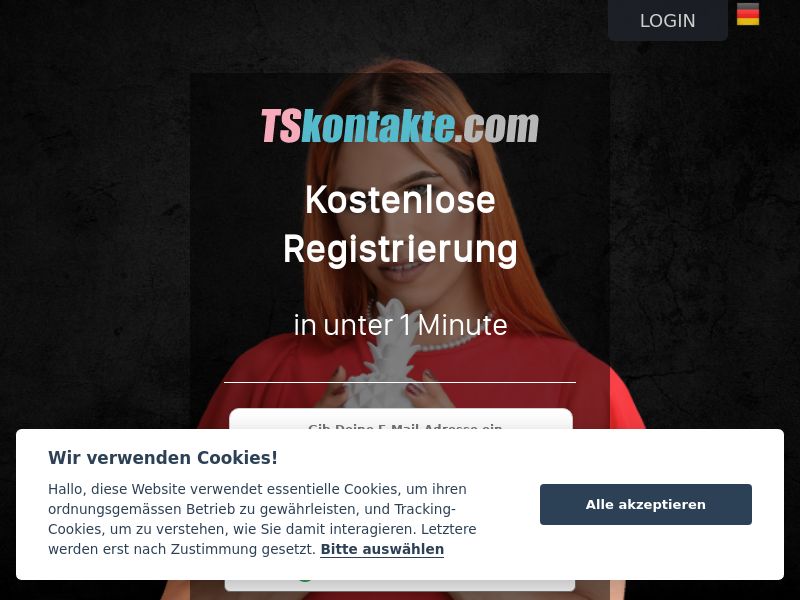Select the Kostenlose Registrierung heading
This screenshot has width=800, height=600.
tap(400, 224)
